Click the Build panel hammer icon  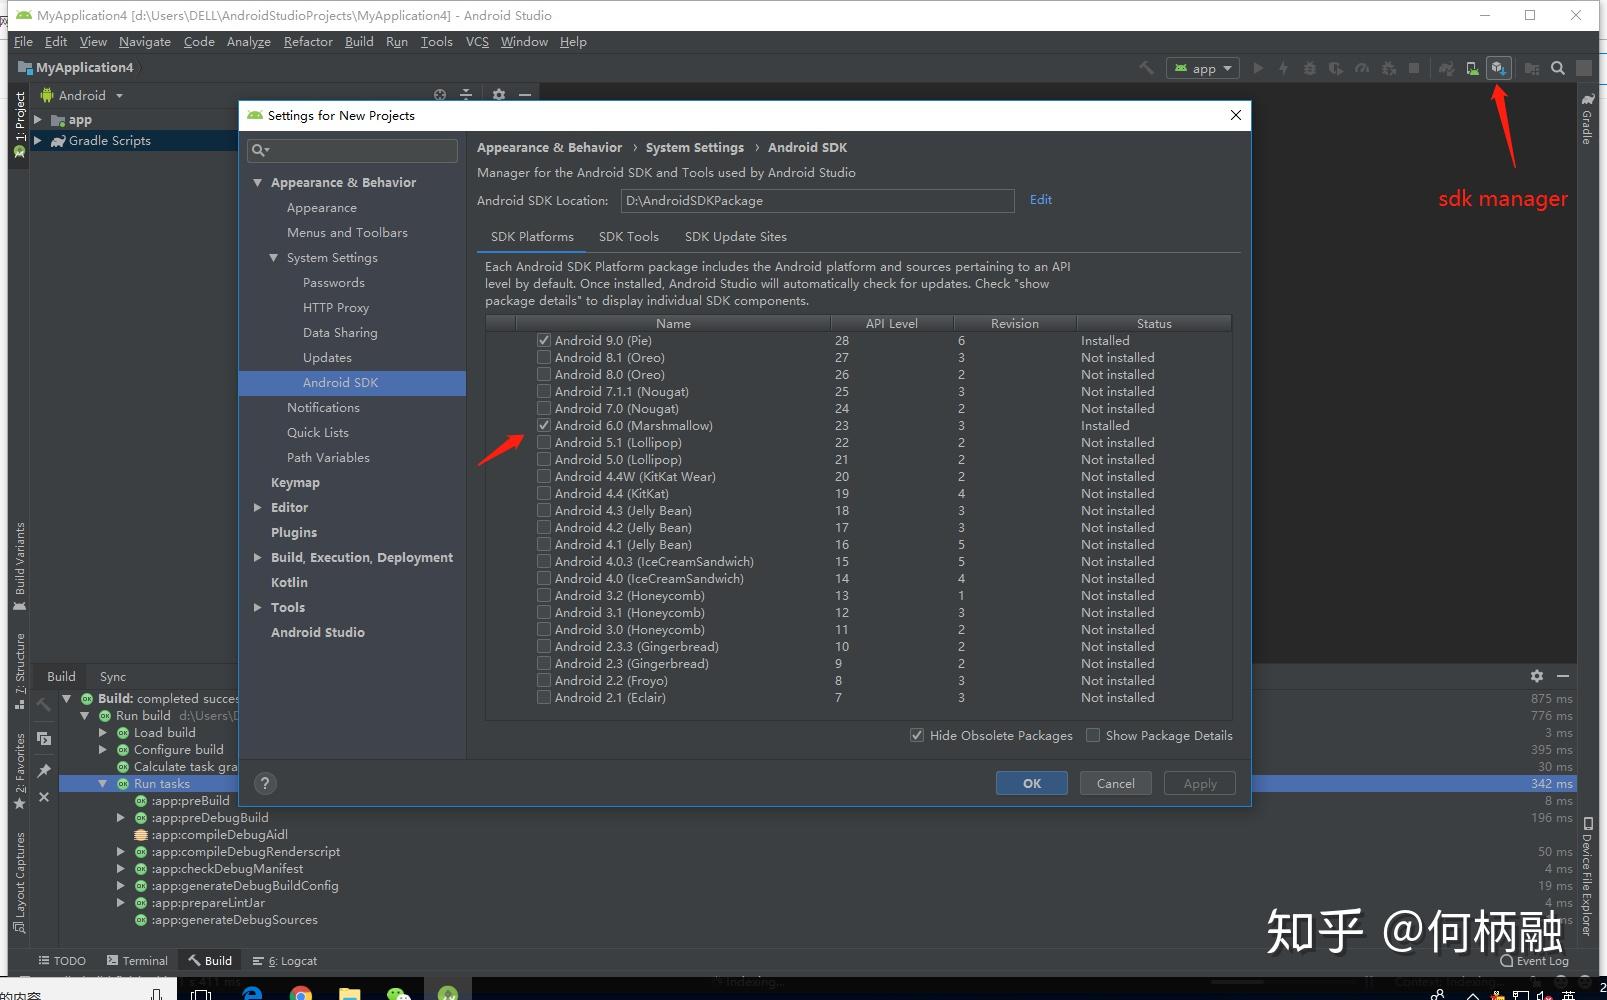[44, 705]
